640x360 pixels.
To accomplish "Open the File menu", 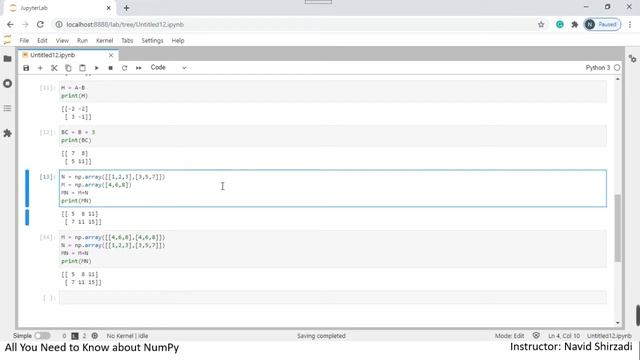I will click(x=24, y=40).
